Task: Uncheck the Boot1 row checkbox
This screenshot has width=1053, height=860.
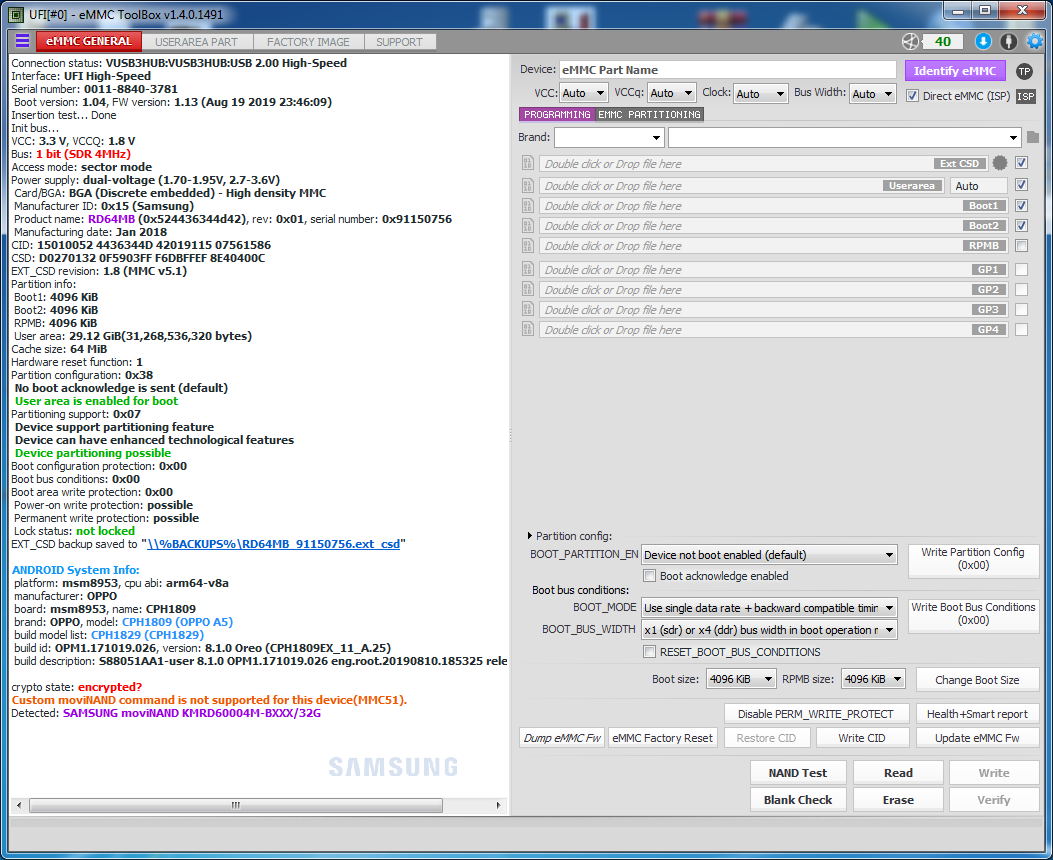Action: point(1021,205)
